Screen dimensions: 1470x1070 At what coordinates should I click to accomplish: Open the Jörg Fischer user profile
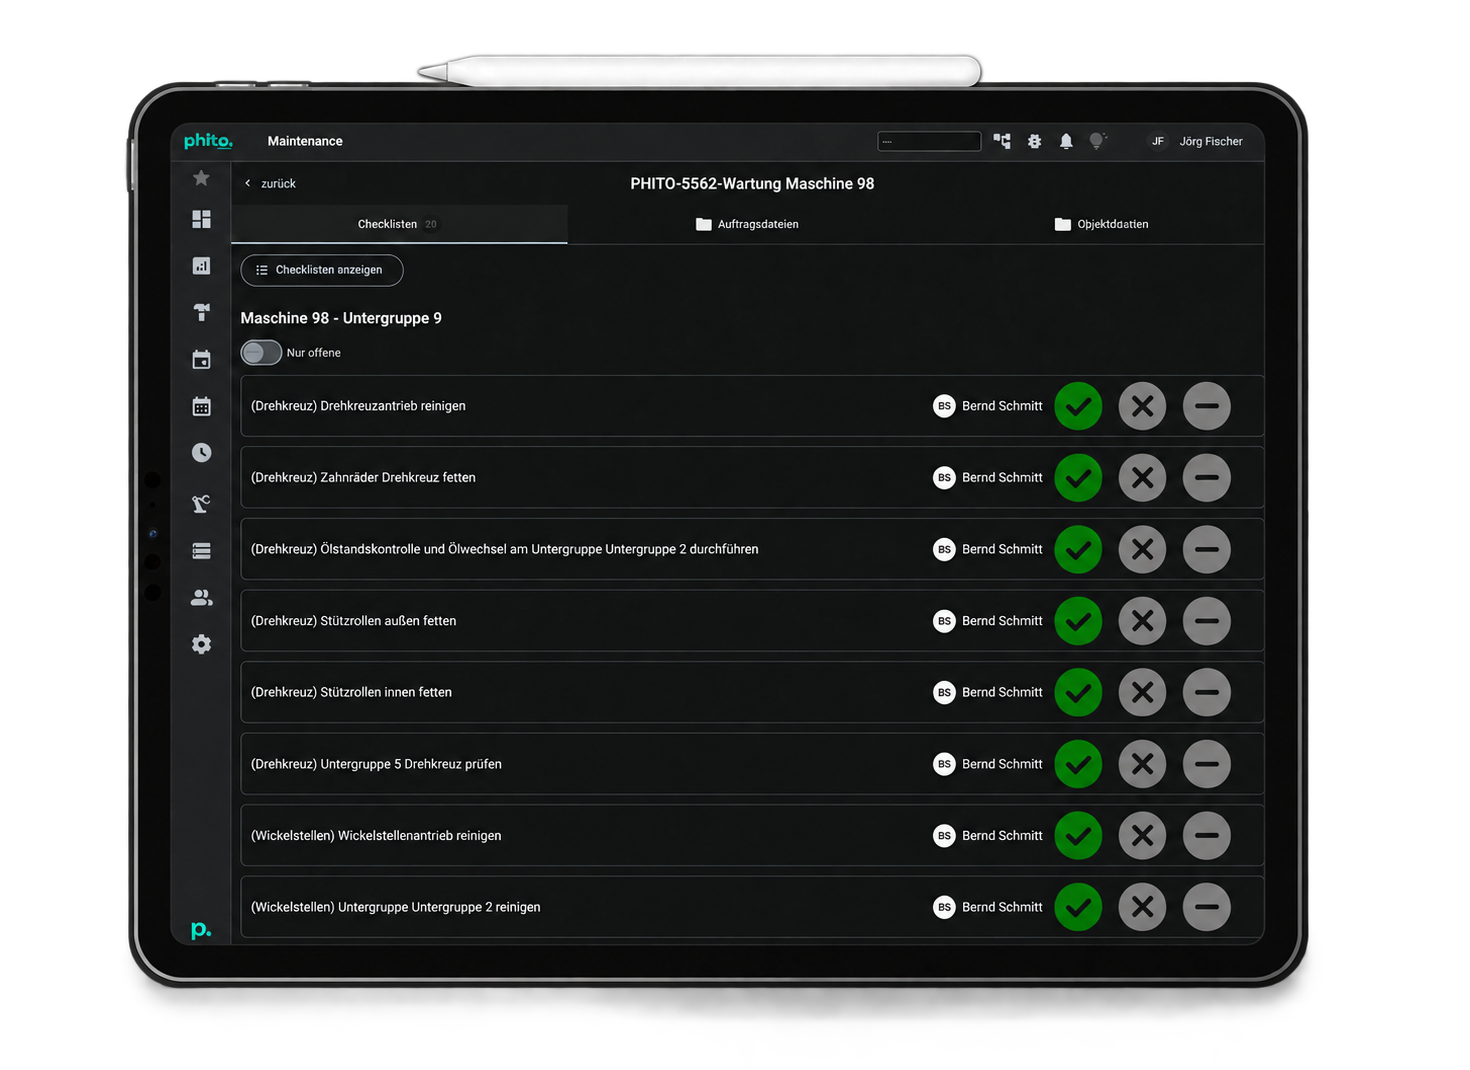point(1211,141)
